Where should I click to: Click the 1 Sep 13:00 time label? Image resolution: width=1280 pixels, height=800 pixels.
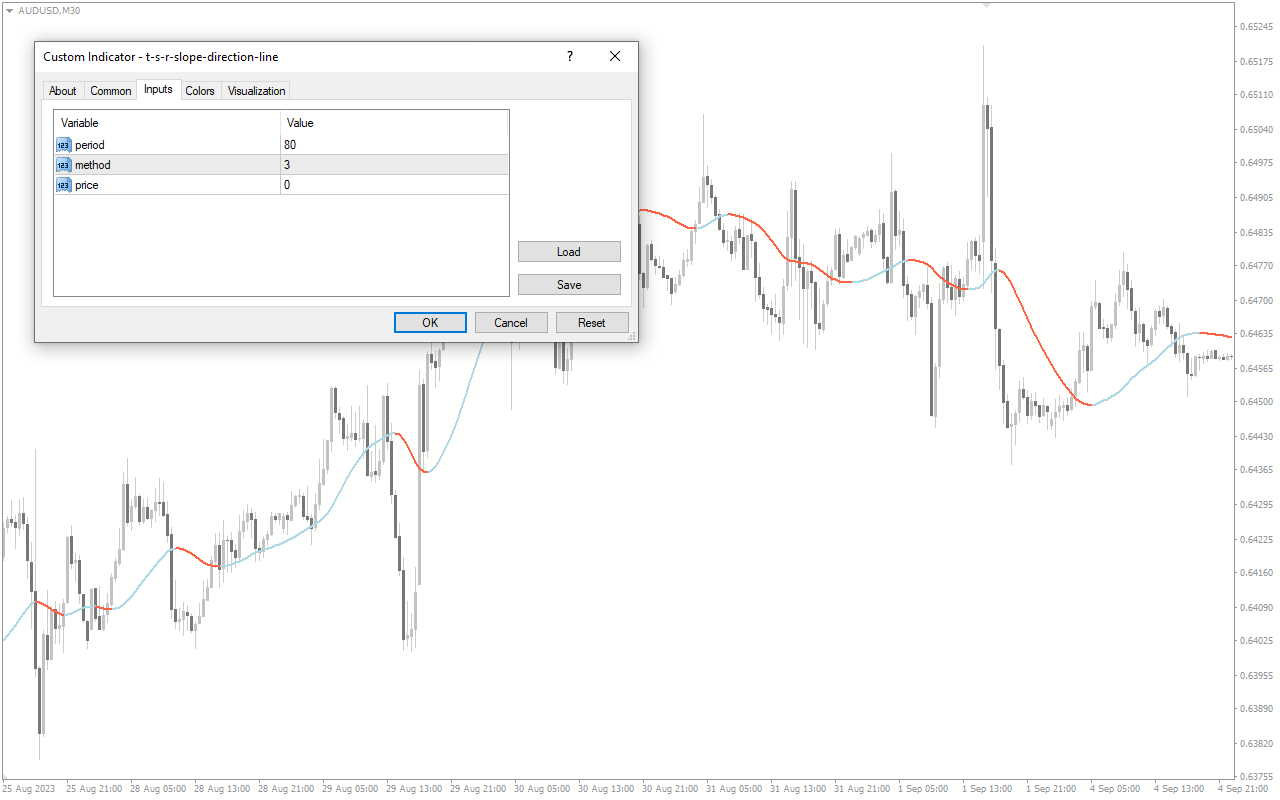click(988, 789)
